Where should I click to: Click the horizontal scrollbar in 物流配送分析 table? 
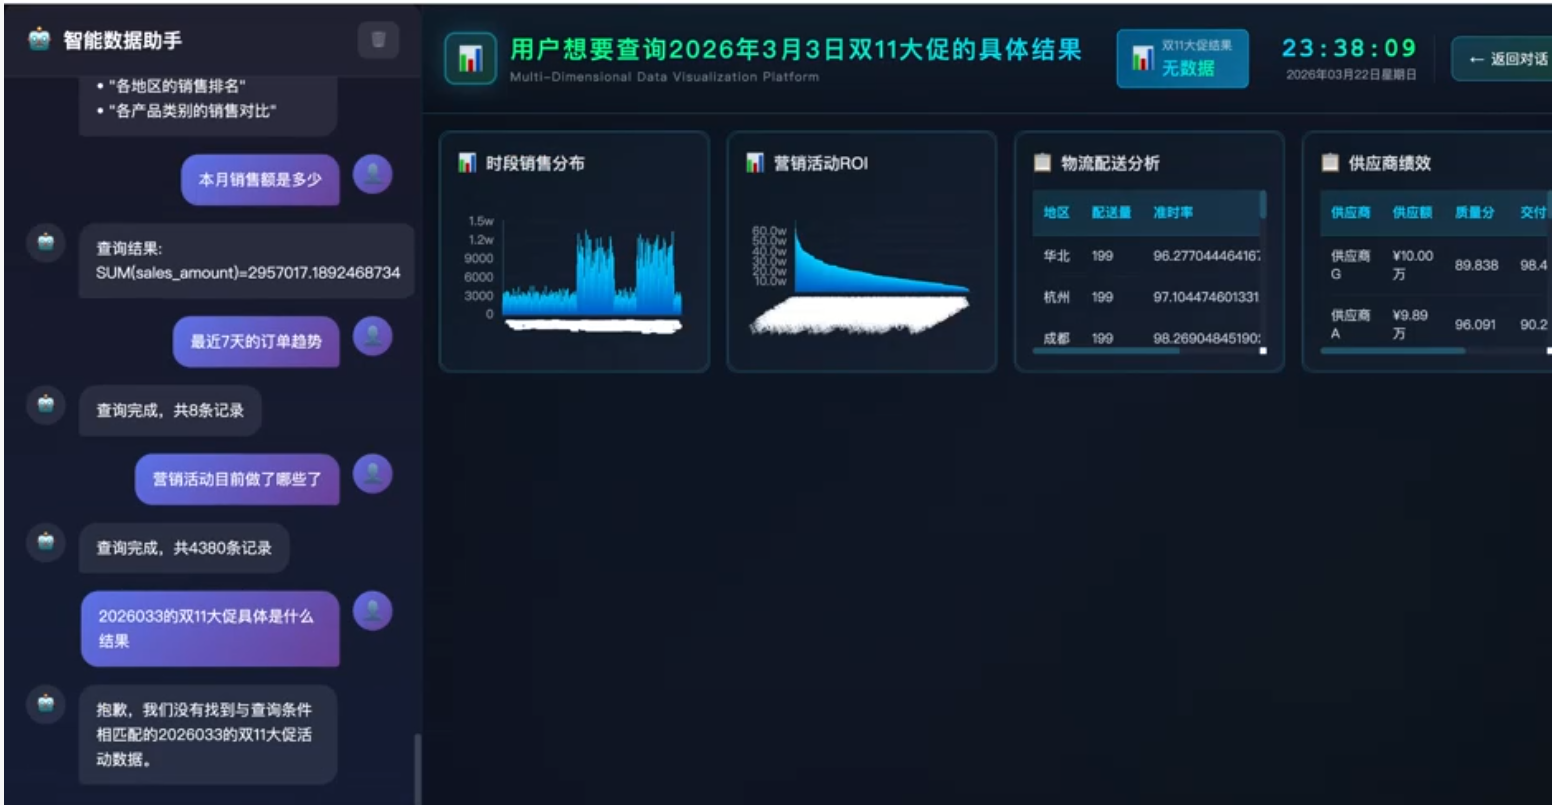1105,351
